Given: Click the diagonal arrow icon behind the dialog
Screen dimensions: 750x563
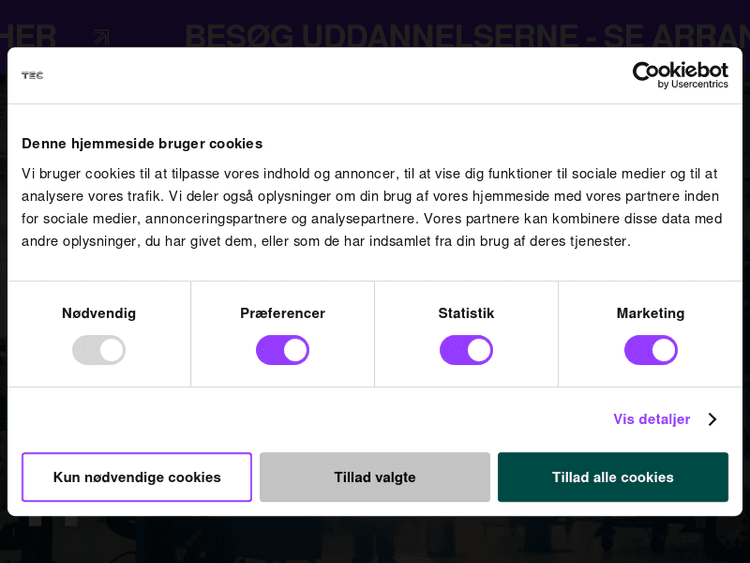Looking at the screenshot, I should click(101, 37).
